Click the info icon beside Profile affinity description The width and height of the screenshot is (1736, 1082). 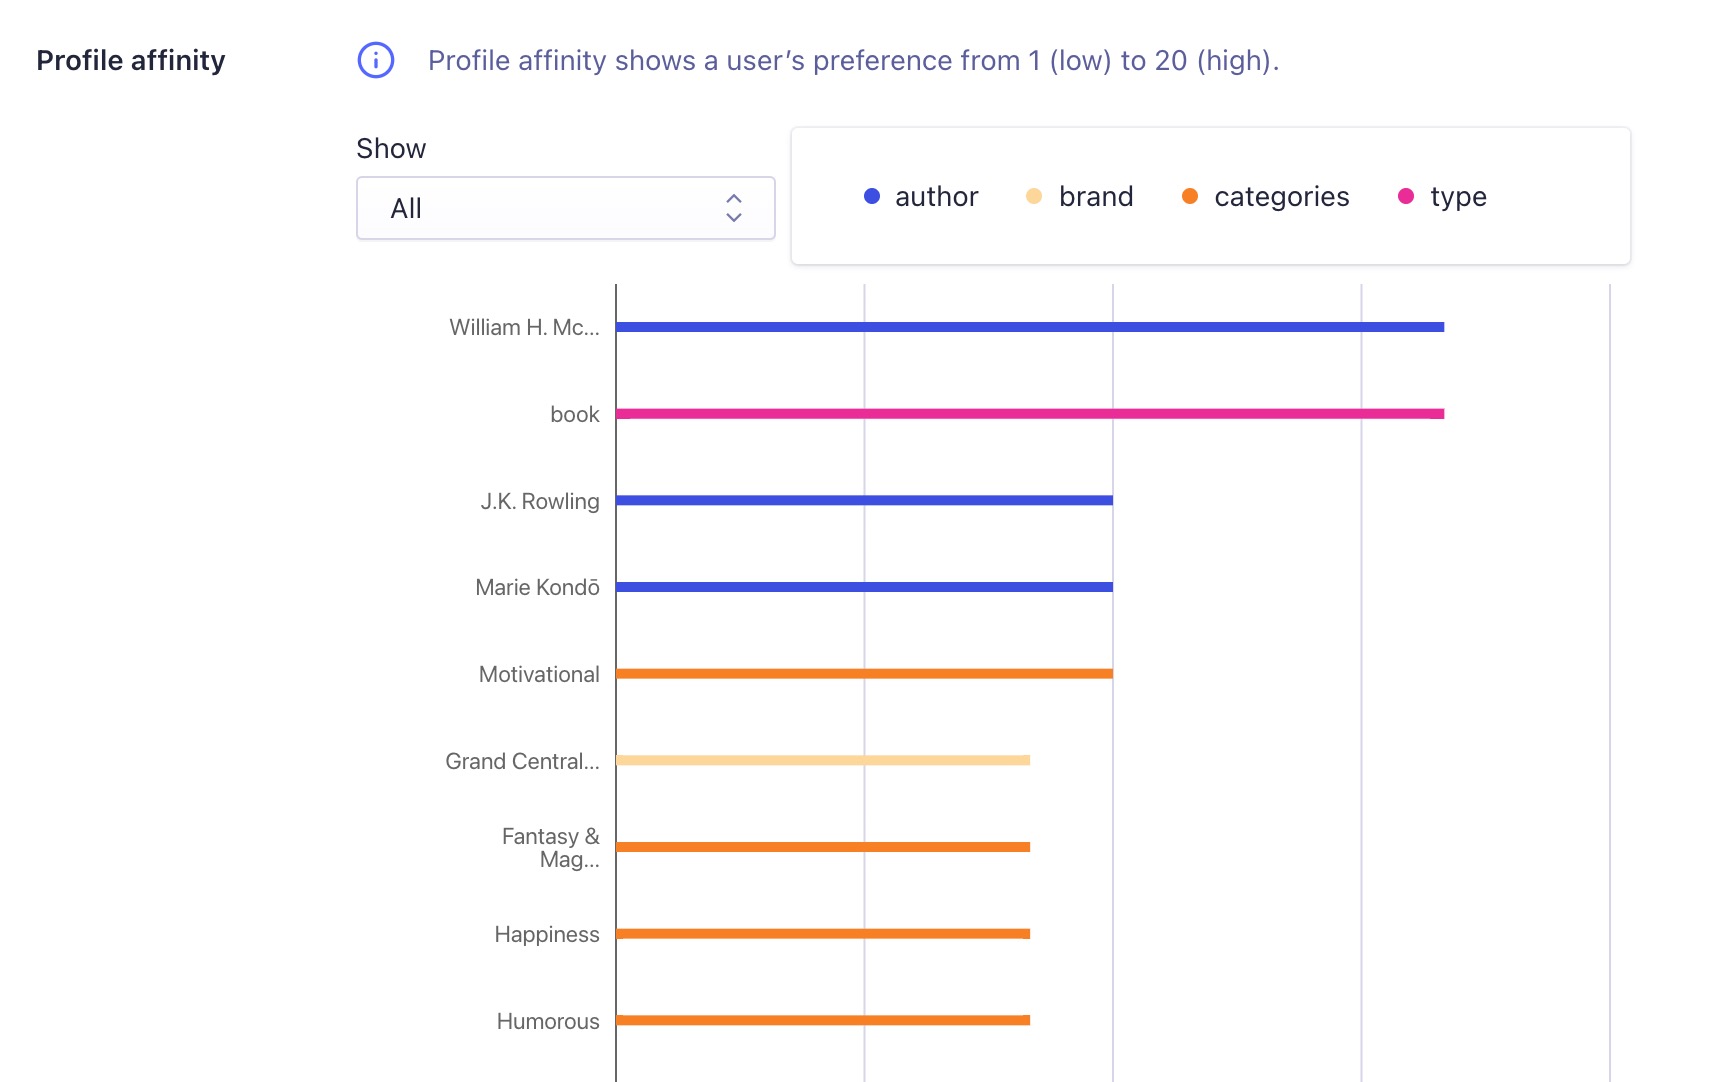376,60
